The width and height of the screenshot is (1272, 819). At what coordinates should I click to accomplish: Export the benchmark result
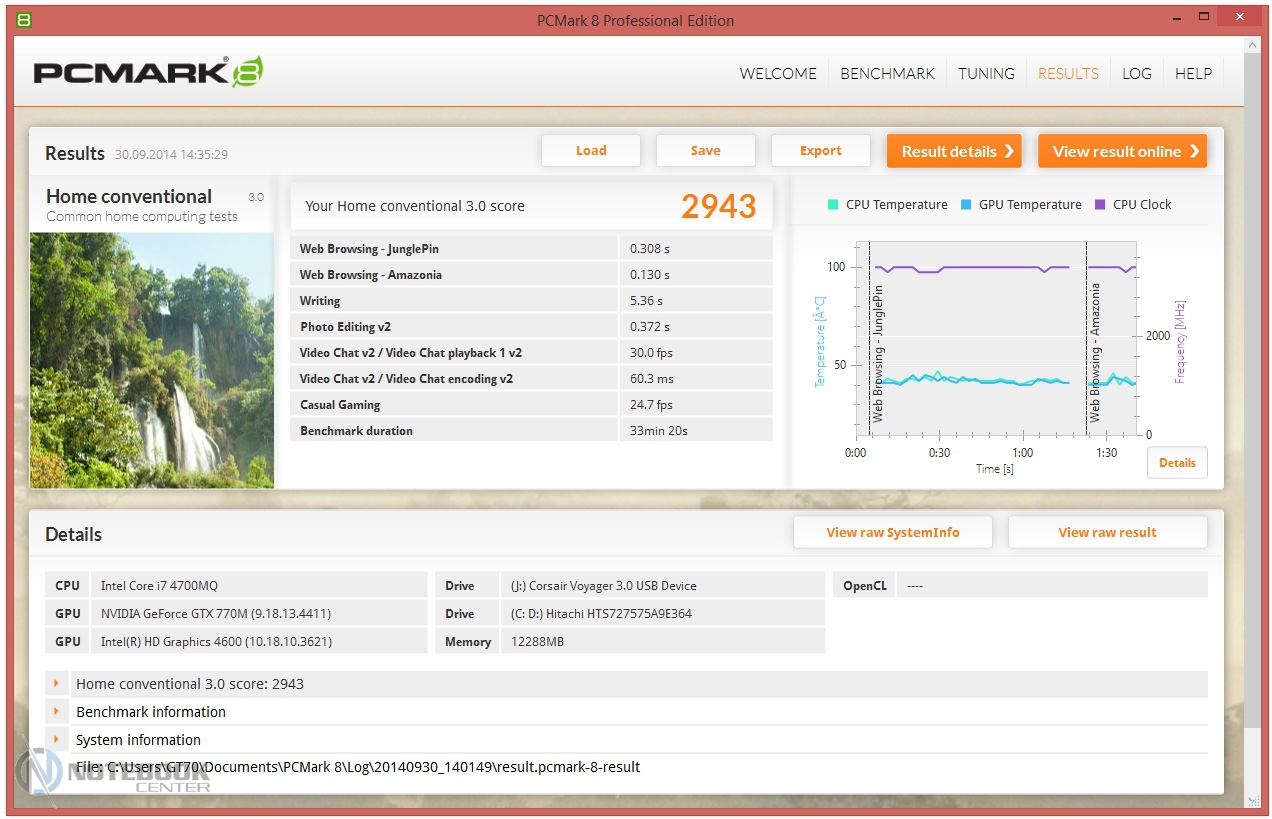pyautogui.click(x=821, y=151)
